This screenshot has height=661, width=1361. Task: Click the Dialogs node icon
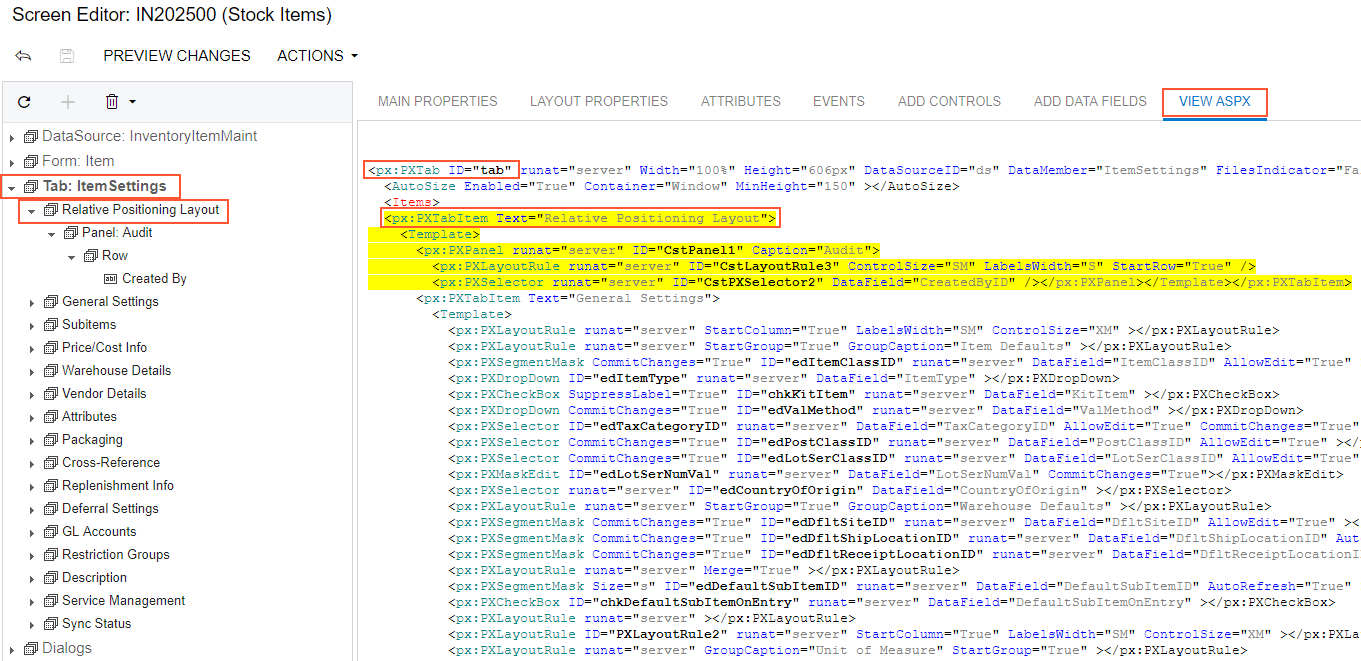pos(30,648)
